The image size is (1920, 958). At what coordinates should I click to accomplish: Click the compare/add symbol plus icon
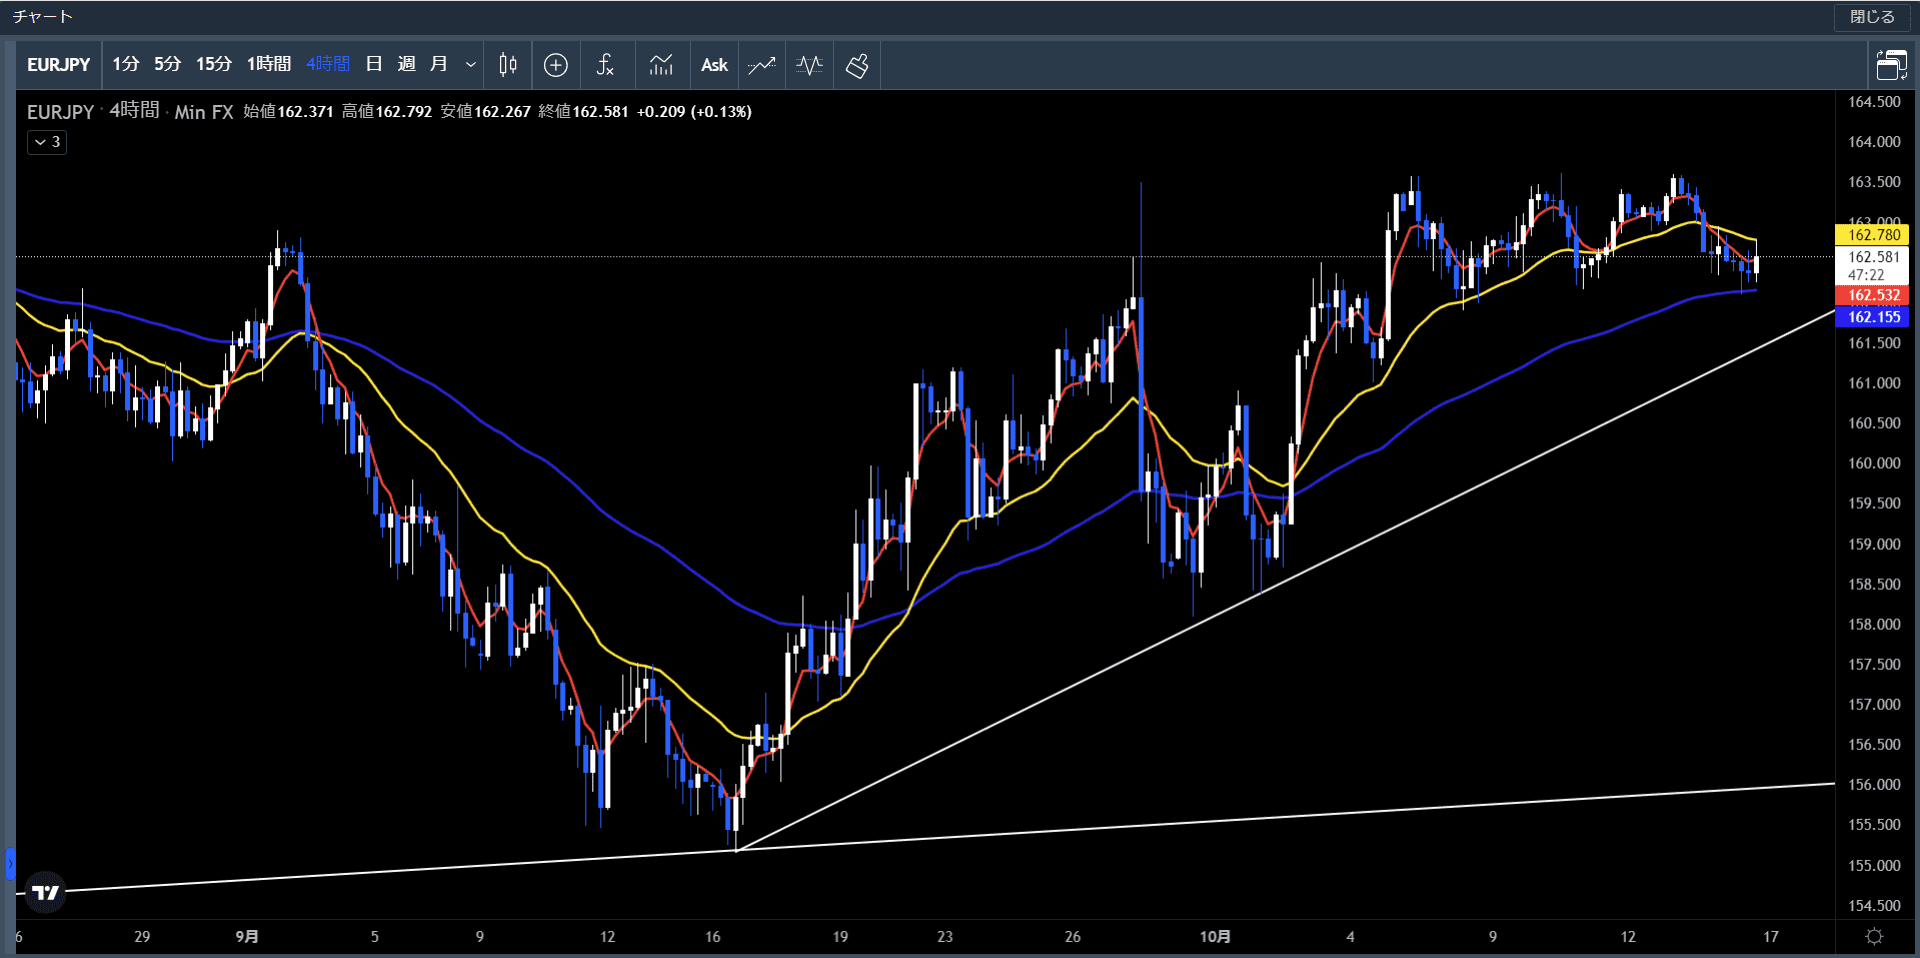556,65
